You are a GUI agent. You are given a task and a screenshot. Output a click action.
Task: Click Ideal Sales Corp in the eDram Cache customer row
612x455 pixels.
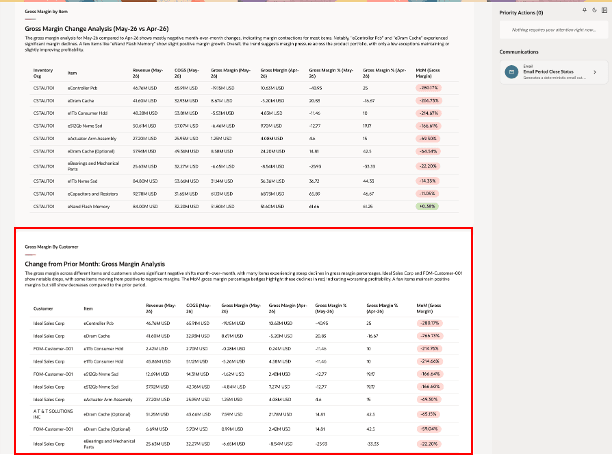pos(49,336)
